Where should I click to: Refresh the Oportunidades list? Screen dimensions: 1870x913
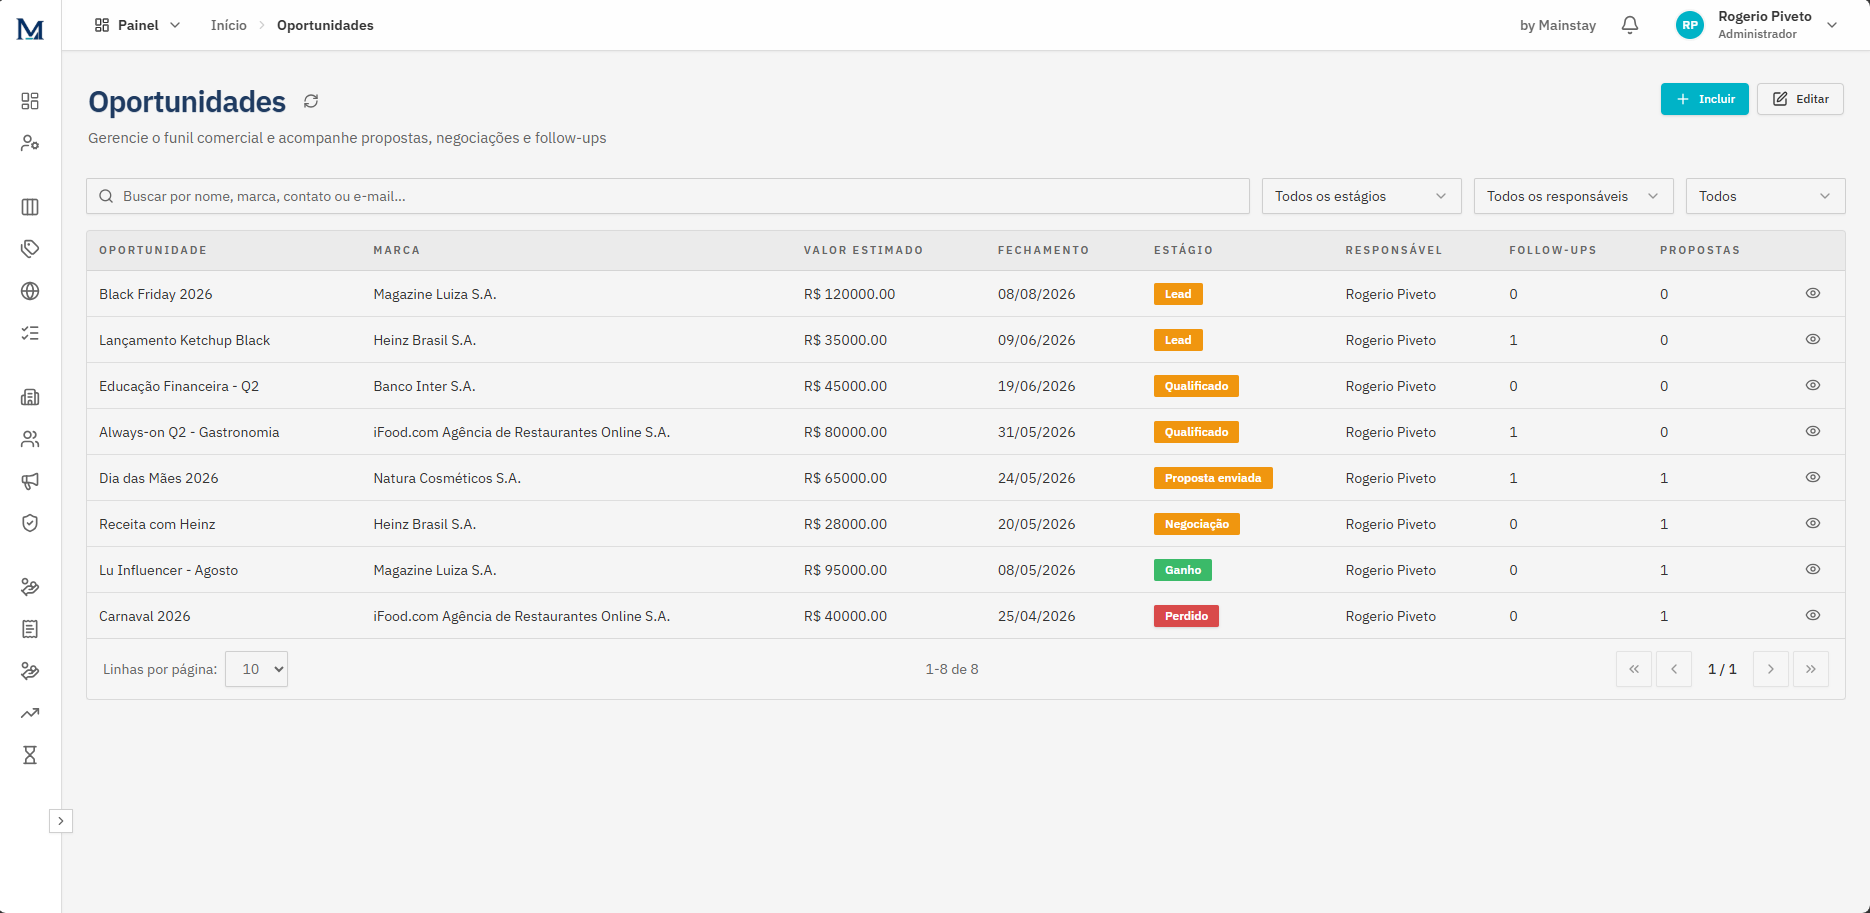click(x=311, y=101)
